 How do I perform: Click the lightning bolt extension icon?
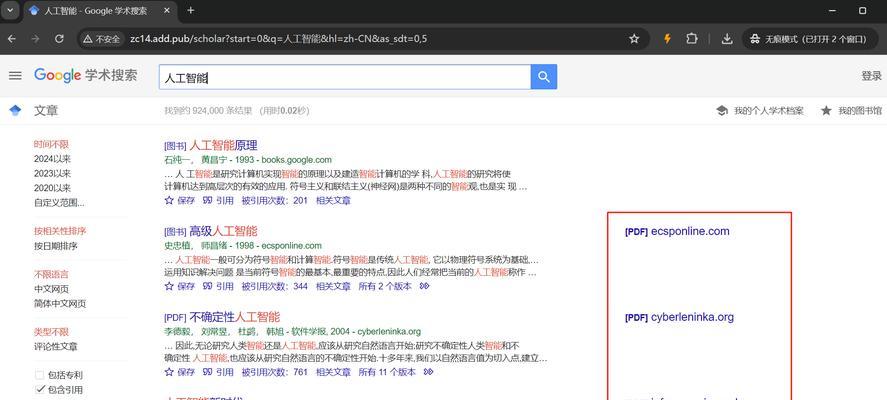[668, 38]
